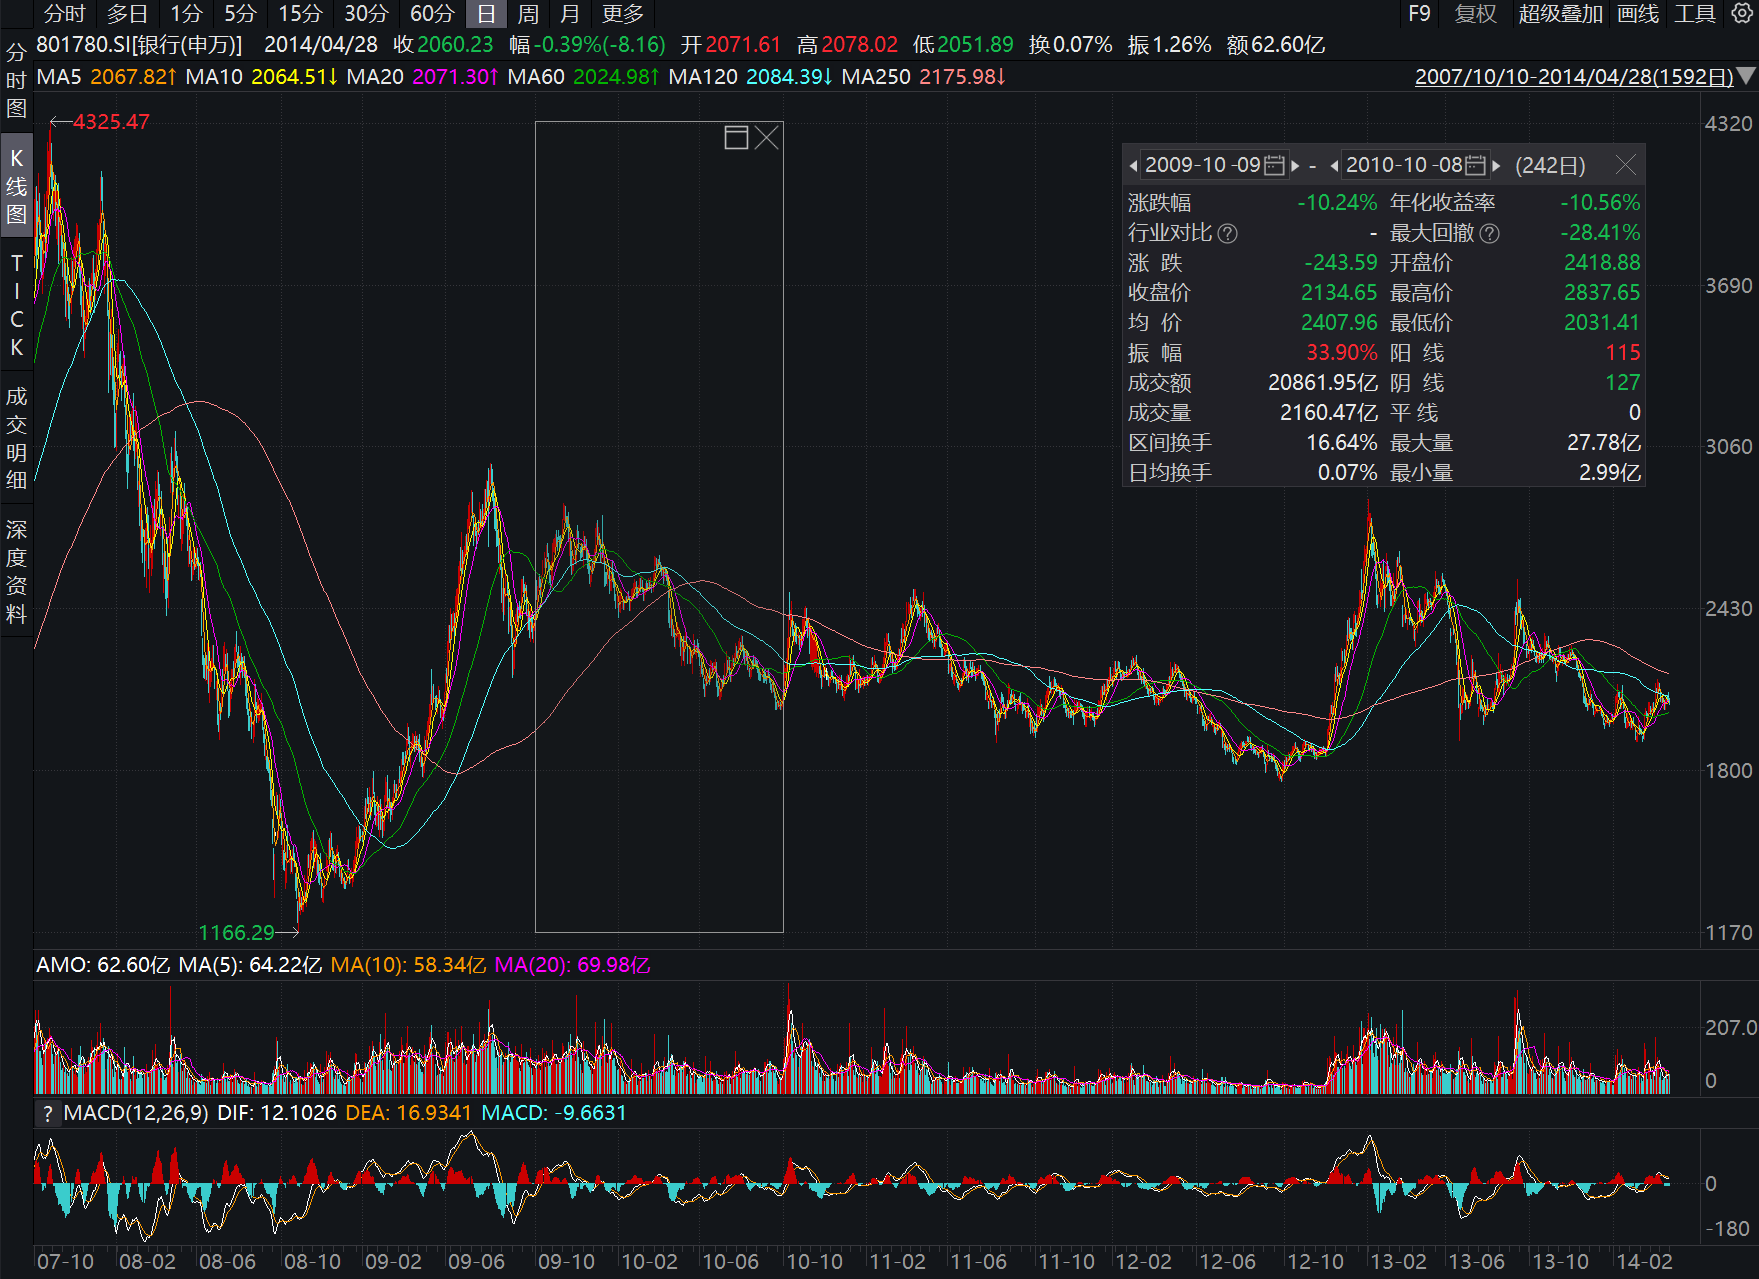Click MACD(12,26,9) indicator label
This screenshot has width=1759, height=1279.
tap(136, 1113)
